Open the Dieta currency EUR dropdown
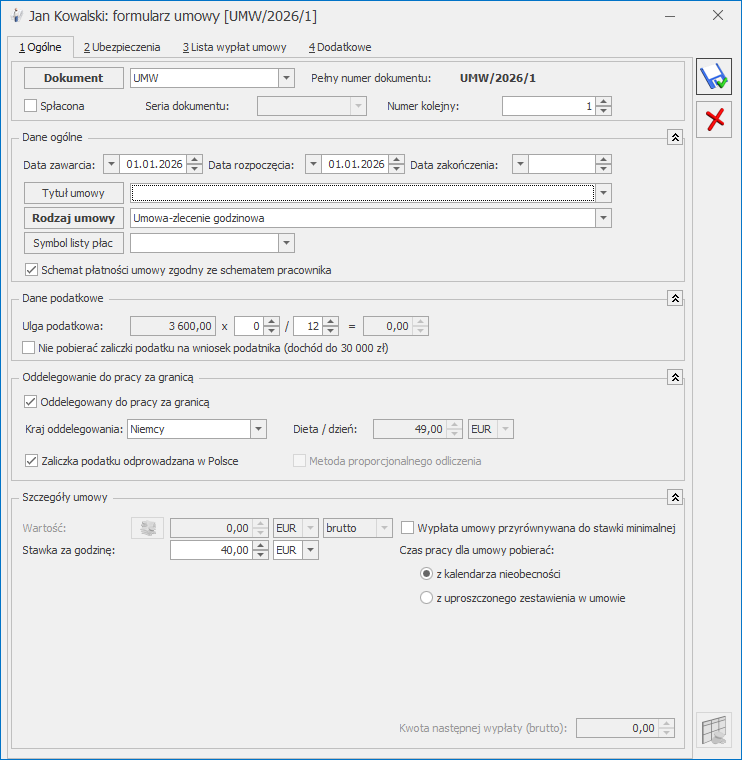The image size is (742, 760). tap(505, 429)
